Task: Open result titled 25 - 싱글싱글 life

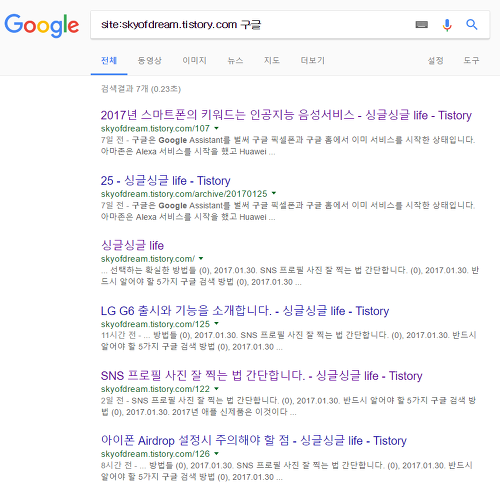Action: click(x=166, y=181)
